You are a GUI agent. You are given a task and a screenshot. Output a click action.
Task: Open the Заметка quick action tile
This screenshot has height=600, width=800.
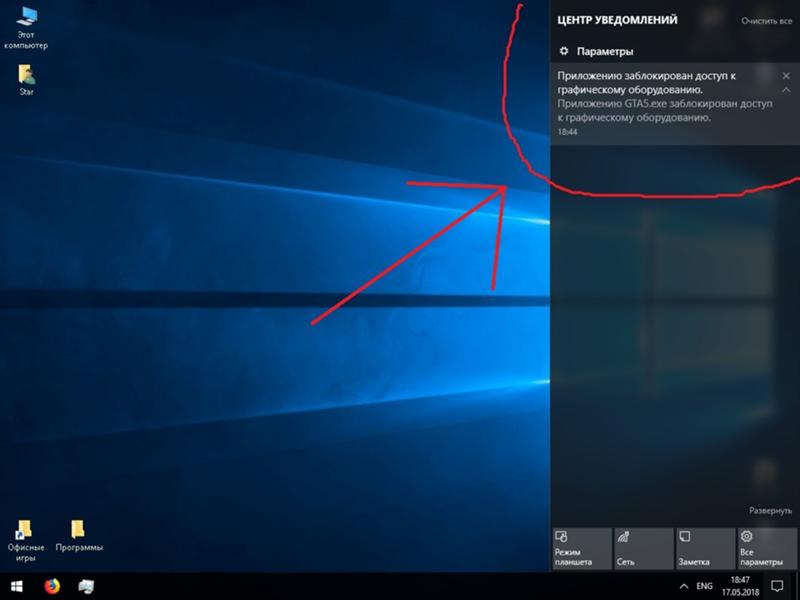point(706,548)
